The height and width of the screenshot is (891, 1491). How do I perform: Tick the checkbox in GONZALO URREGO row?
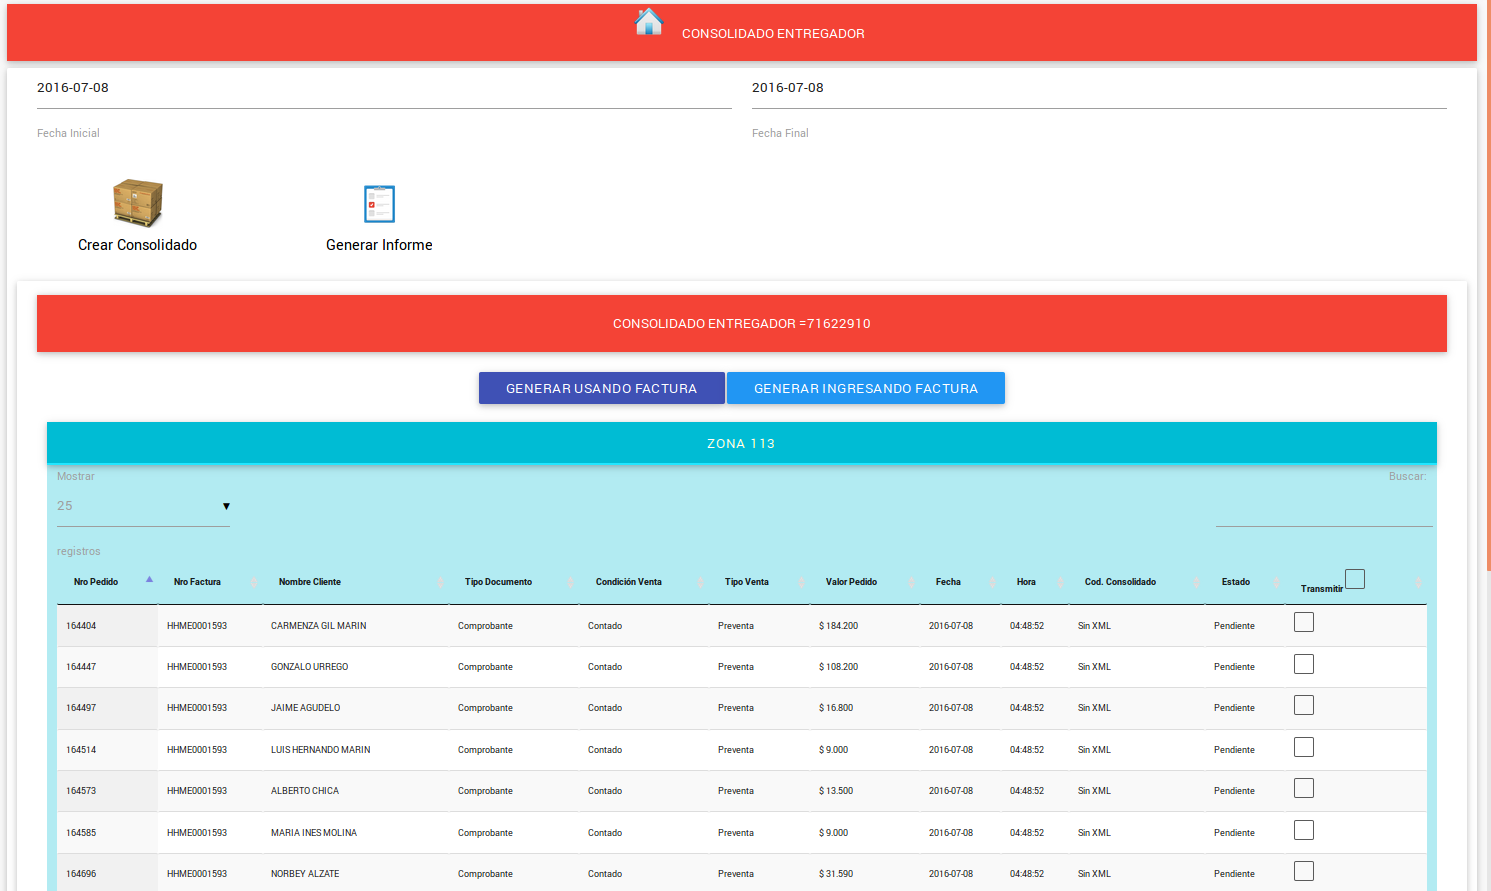(1304, 664)
